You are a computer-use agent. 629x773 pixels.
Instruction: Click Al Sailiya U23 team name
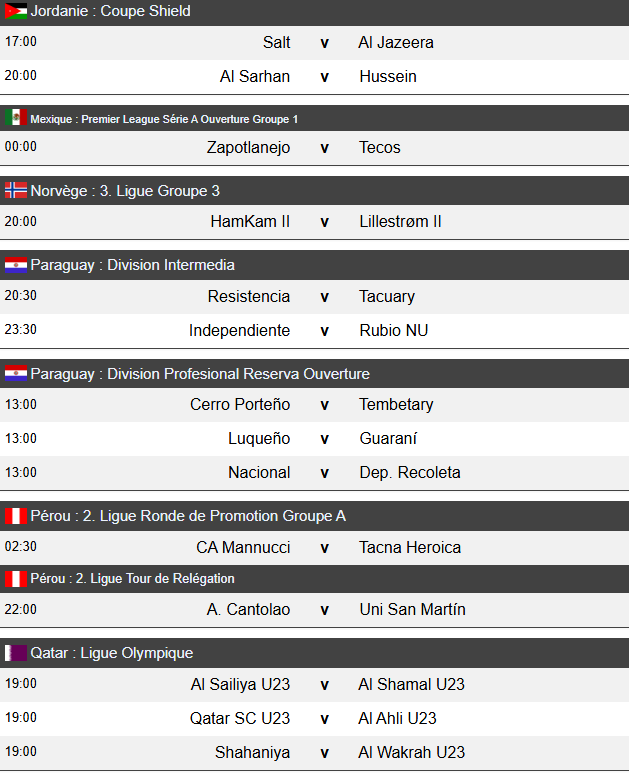coord(240,684)
